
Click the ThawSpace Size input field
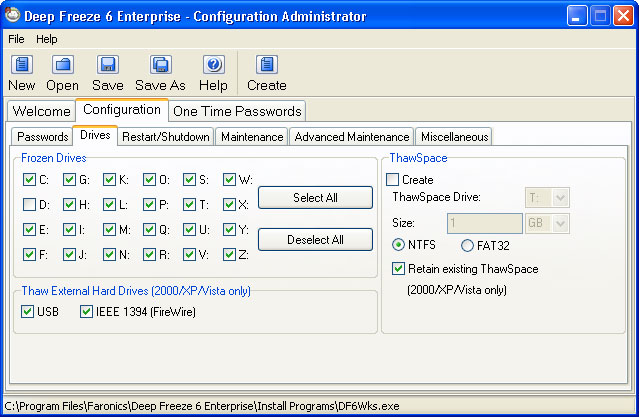pos(485,223)
